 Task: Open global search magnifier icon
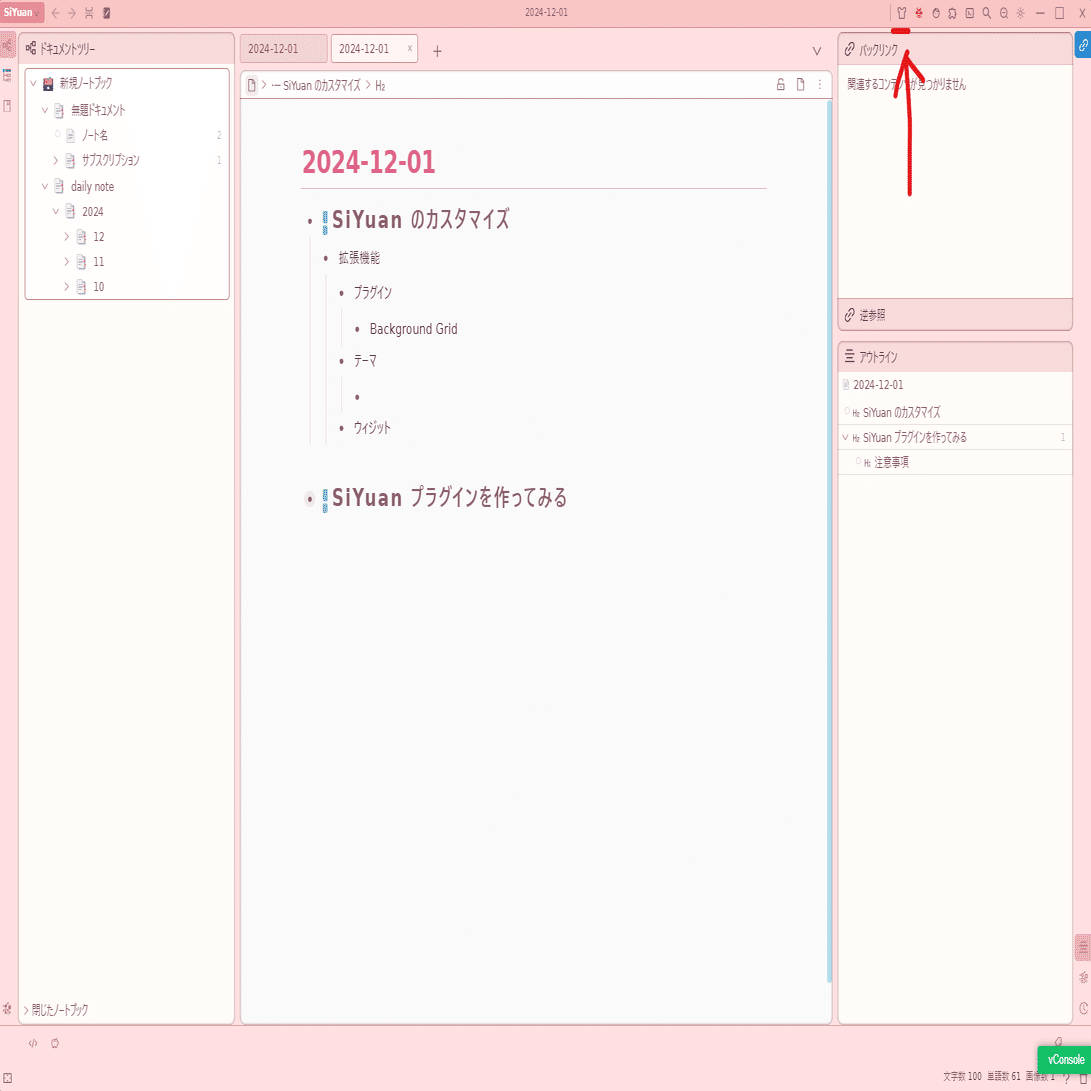[x=987, y=13]
